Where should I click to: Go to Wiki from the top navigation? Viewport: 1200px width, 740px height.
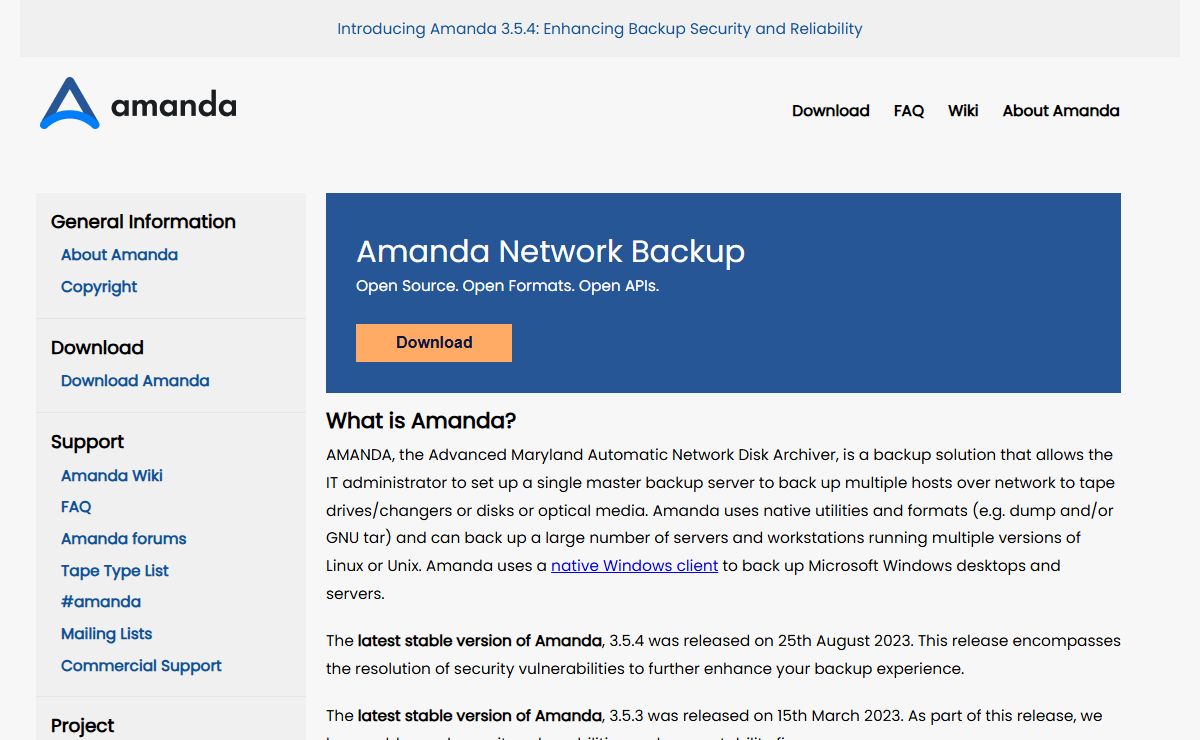click(962, 111)
